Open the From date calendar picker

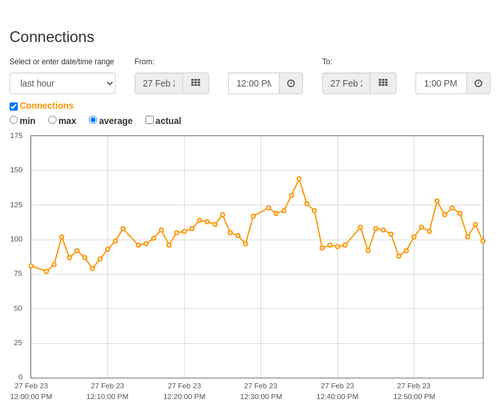[196, 83]
